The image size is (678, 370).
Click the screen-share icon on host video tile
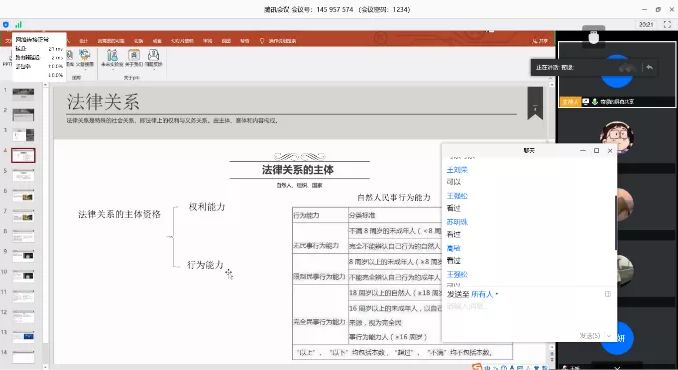(585, 102)
